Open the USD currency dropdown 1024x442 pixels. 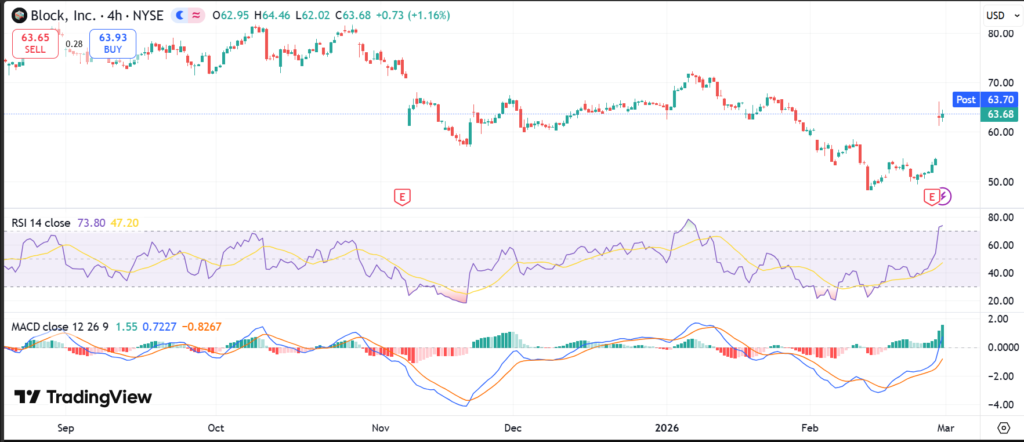coord(999,16)
